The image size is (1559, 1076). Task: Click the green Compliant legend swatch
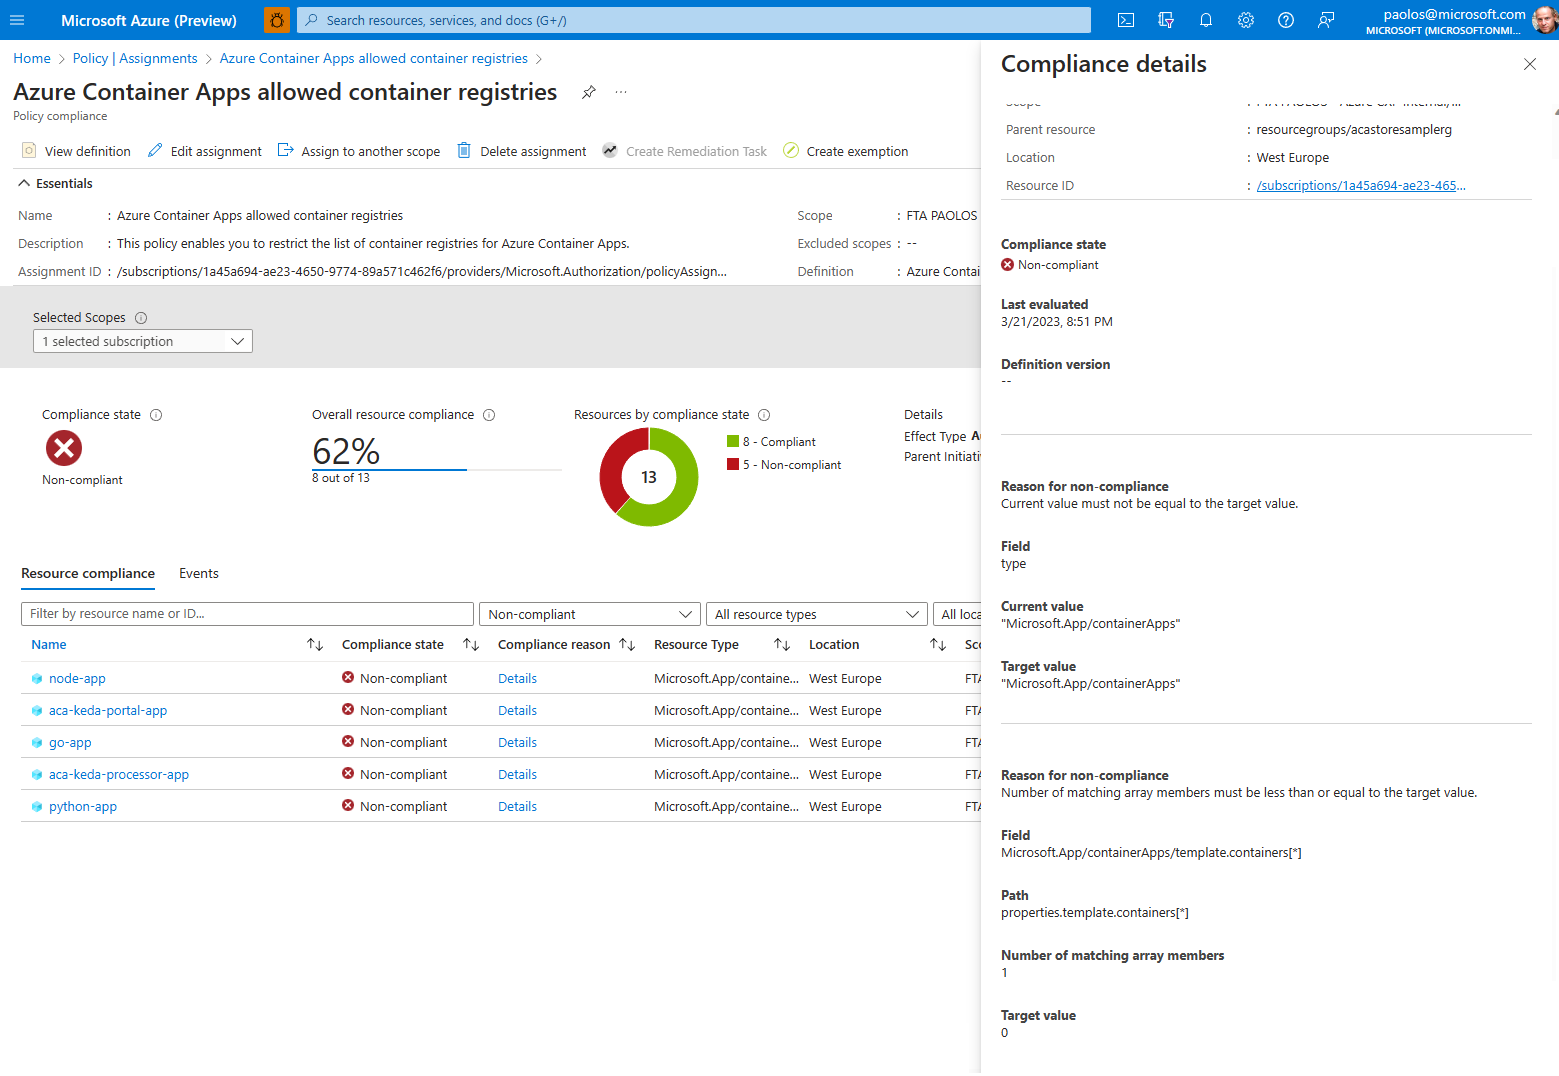tap(733, 441)
